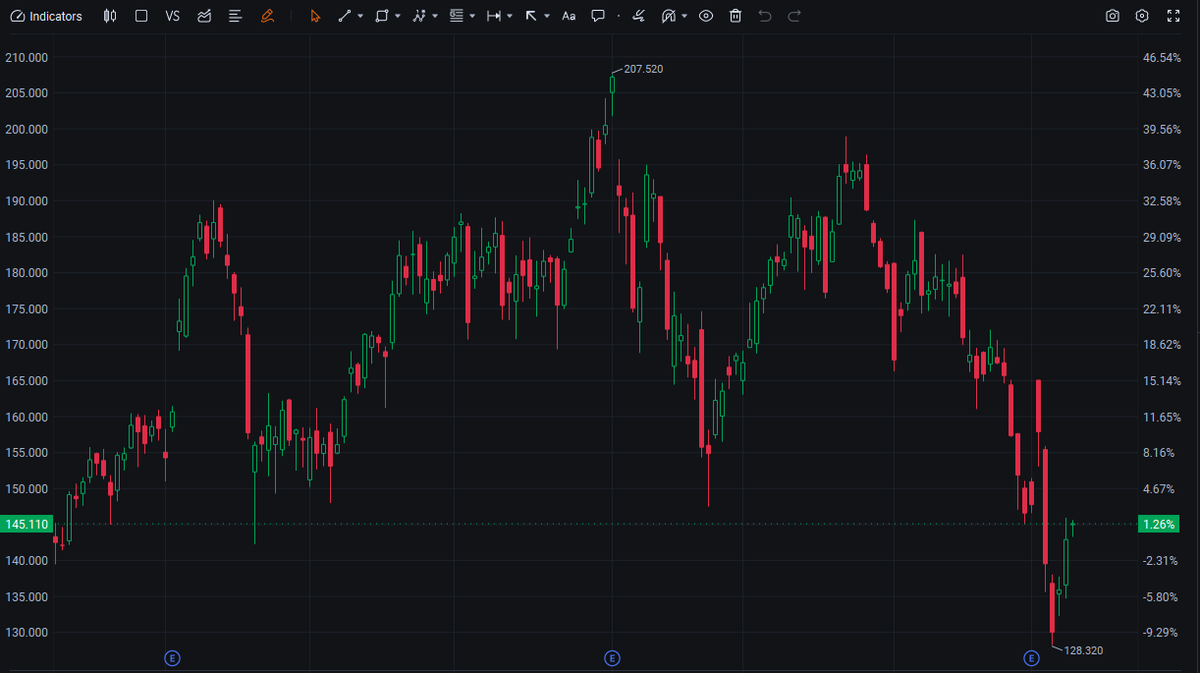The height and width of the screenshot is (673, 1200).
Task: Select the arrow marker tool
Action: (531, 16)
